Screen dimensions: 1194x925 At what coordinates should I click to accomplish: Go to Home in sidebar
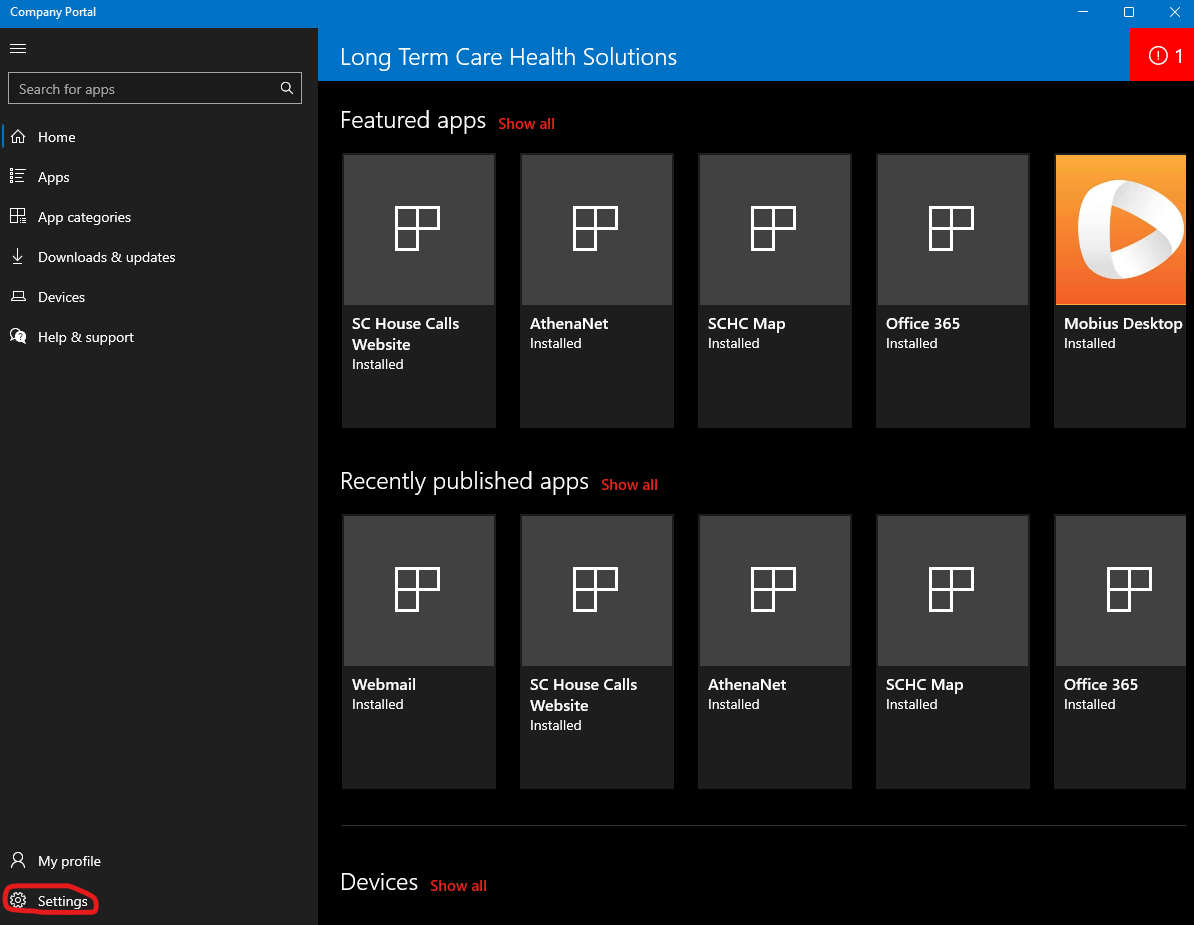coord(158,137)
